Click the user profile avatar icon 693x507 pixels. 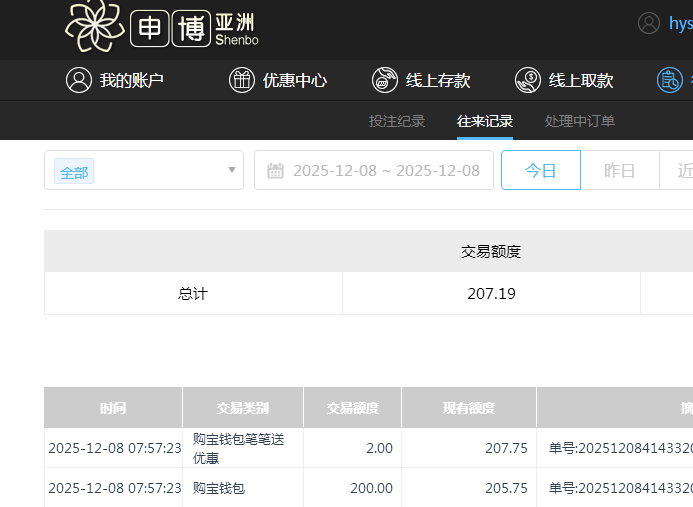coord(649,23)
